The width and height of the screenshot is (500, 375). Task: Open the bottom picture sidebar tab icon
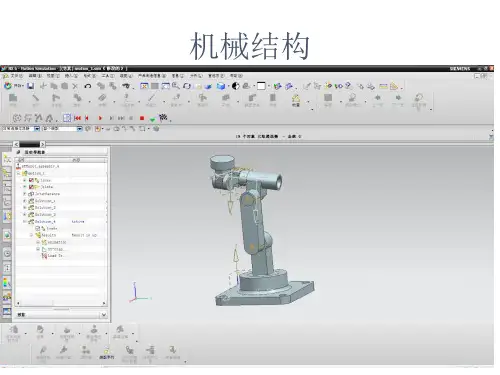[x=7, y=312]
